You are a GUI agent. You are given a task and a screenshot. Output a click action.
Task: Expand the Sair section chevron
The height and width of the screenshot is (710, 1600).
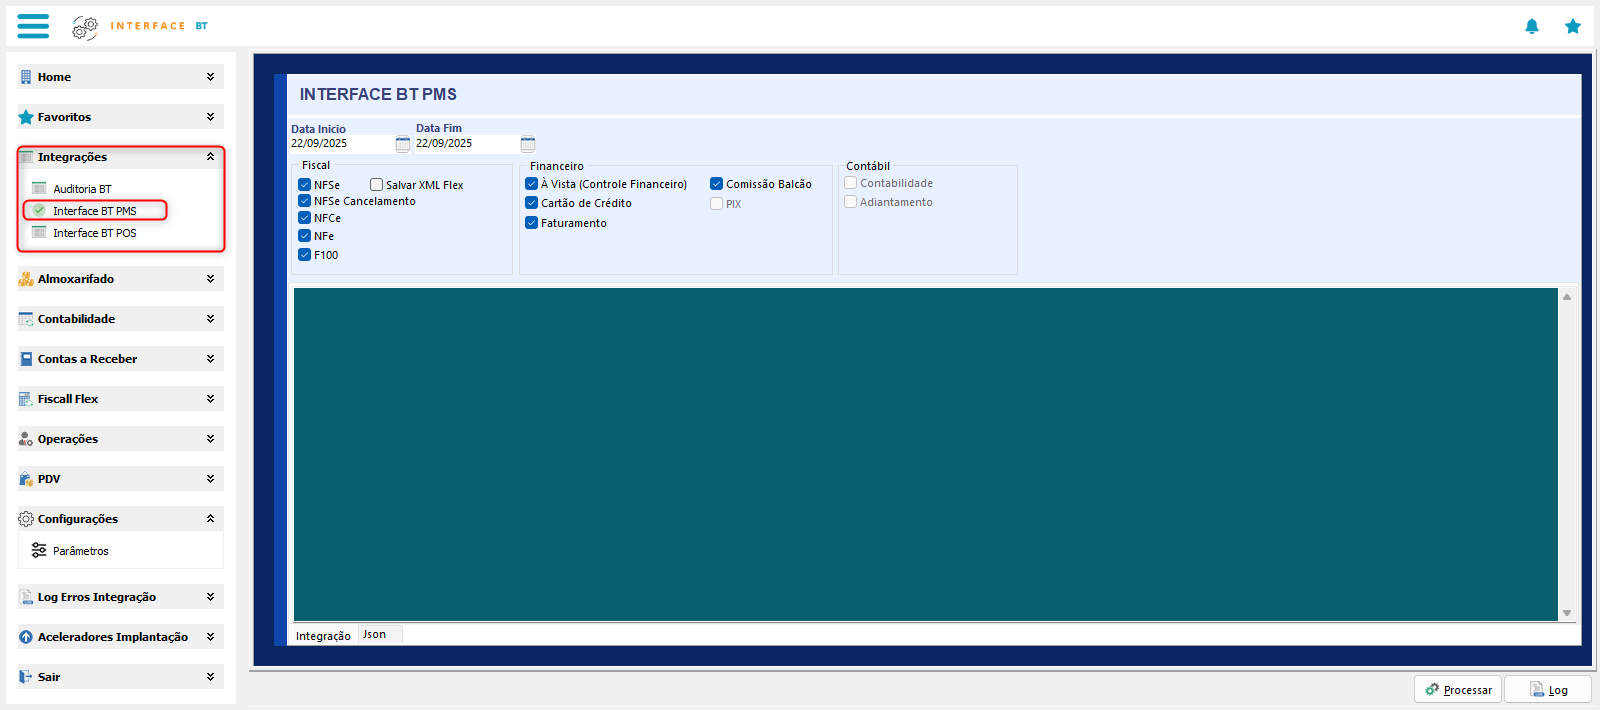(210, 677)
